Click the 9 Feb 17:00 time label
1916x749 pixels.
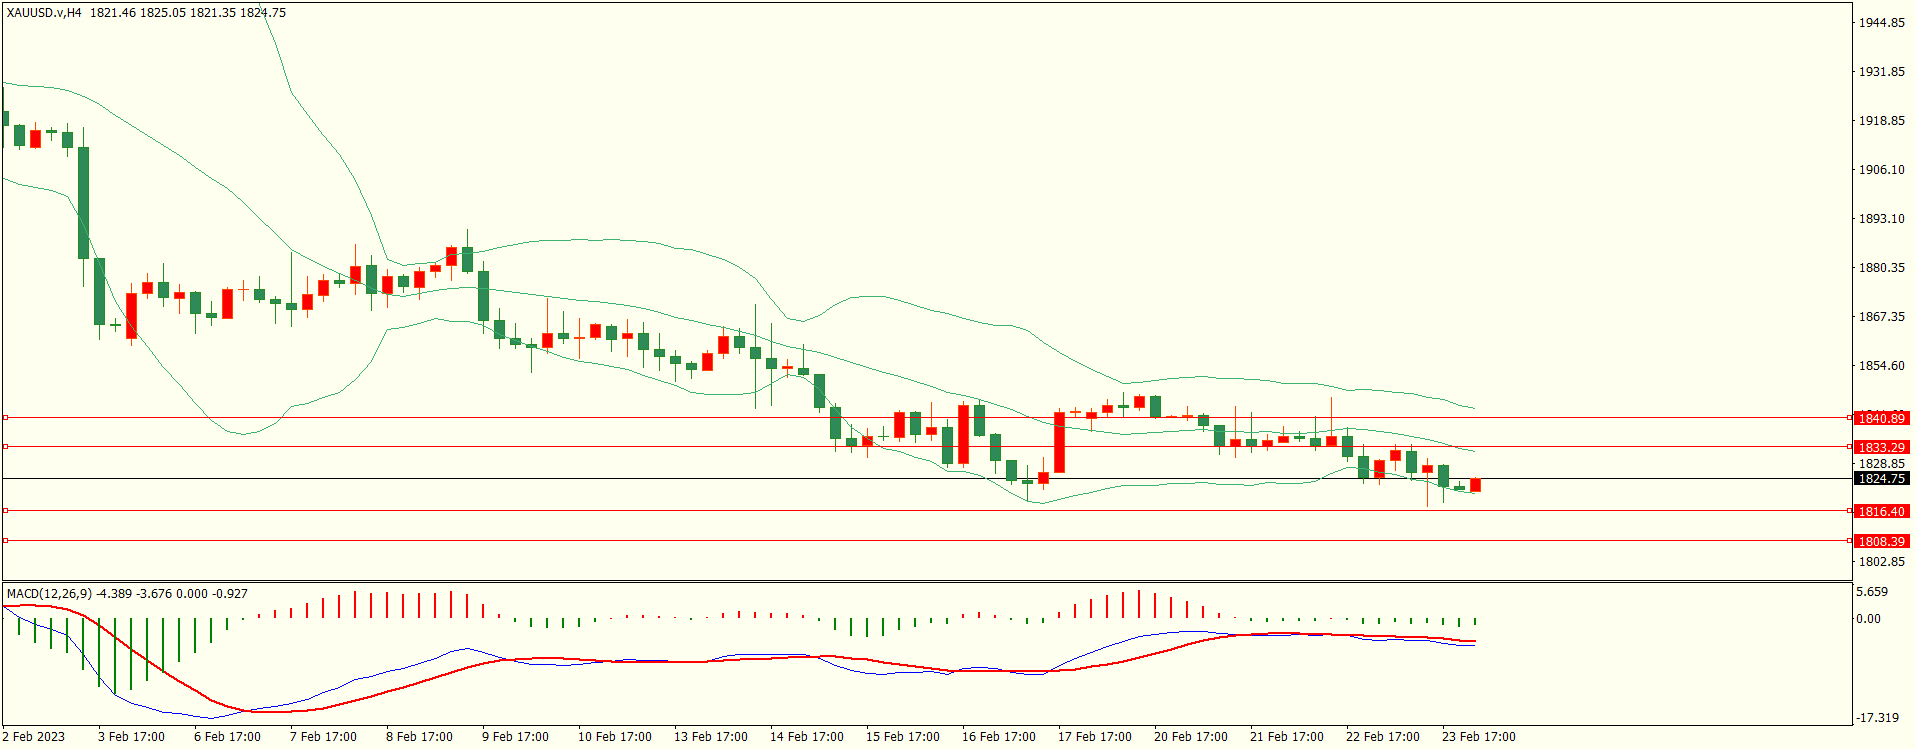coord(515,737)
